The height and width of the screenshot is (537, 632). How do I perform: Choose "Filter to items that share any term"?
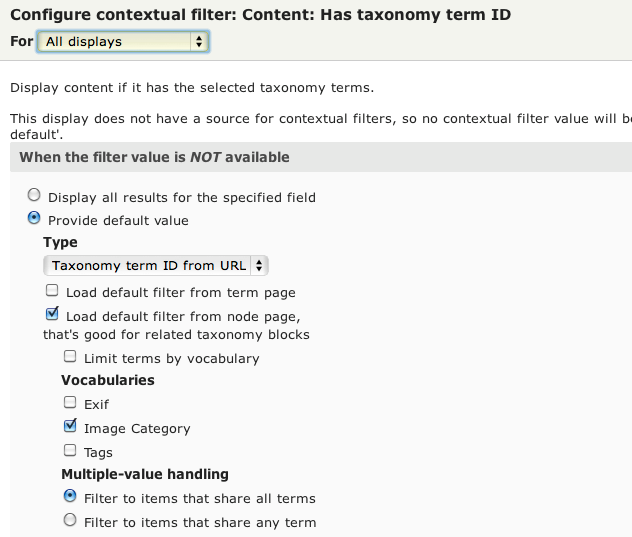(x=70, y=520)
